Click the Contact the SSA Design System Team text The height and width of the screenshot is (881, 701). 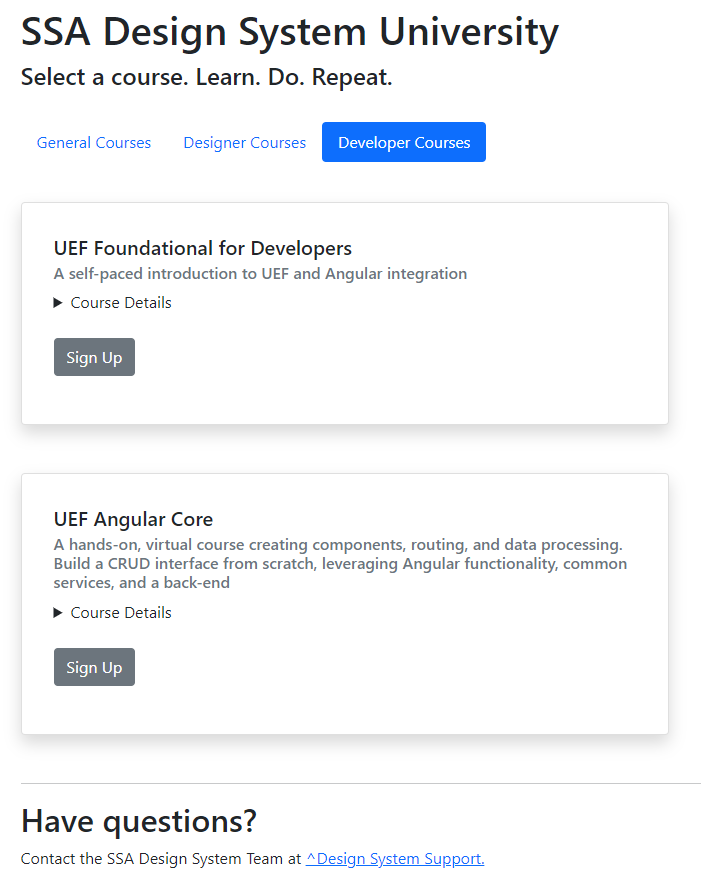tap(160, 858)
